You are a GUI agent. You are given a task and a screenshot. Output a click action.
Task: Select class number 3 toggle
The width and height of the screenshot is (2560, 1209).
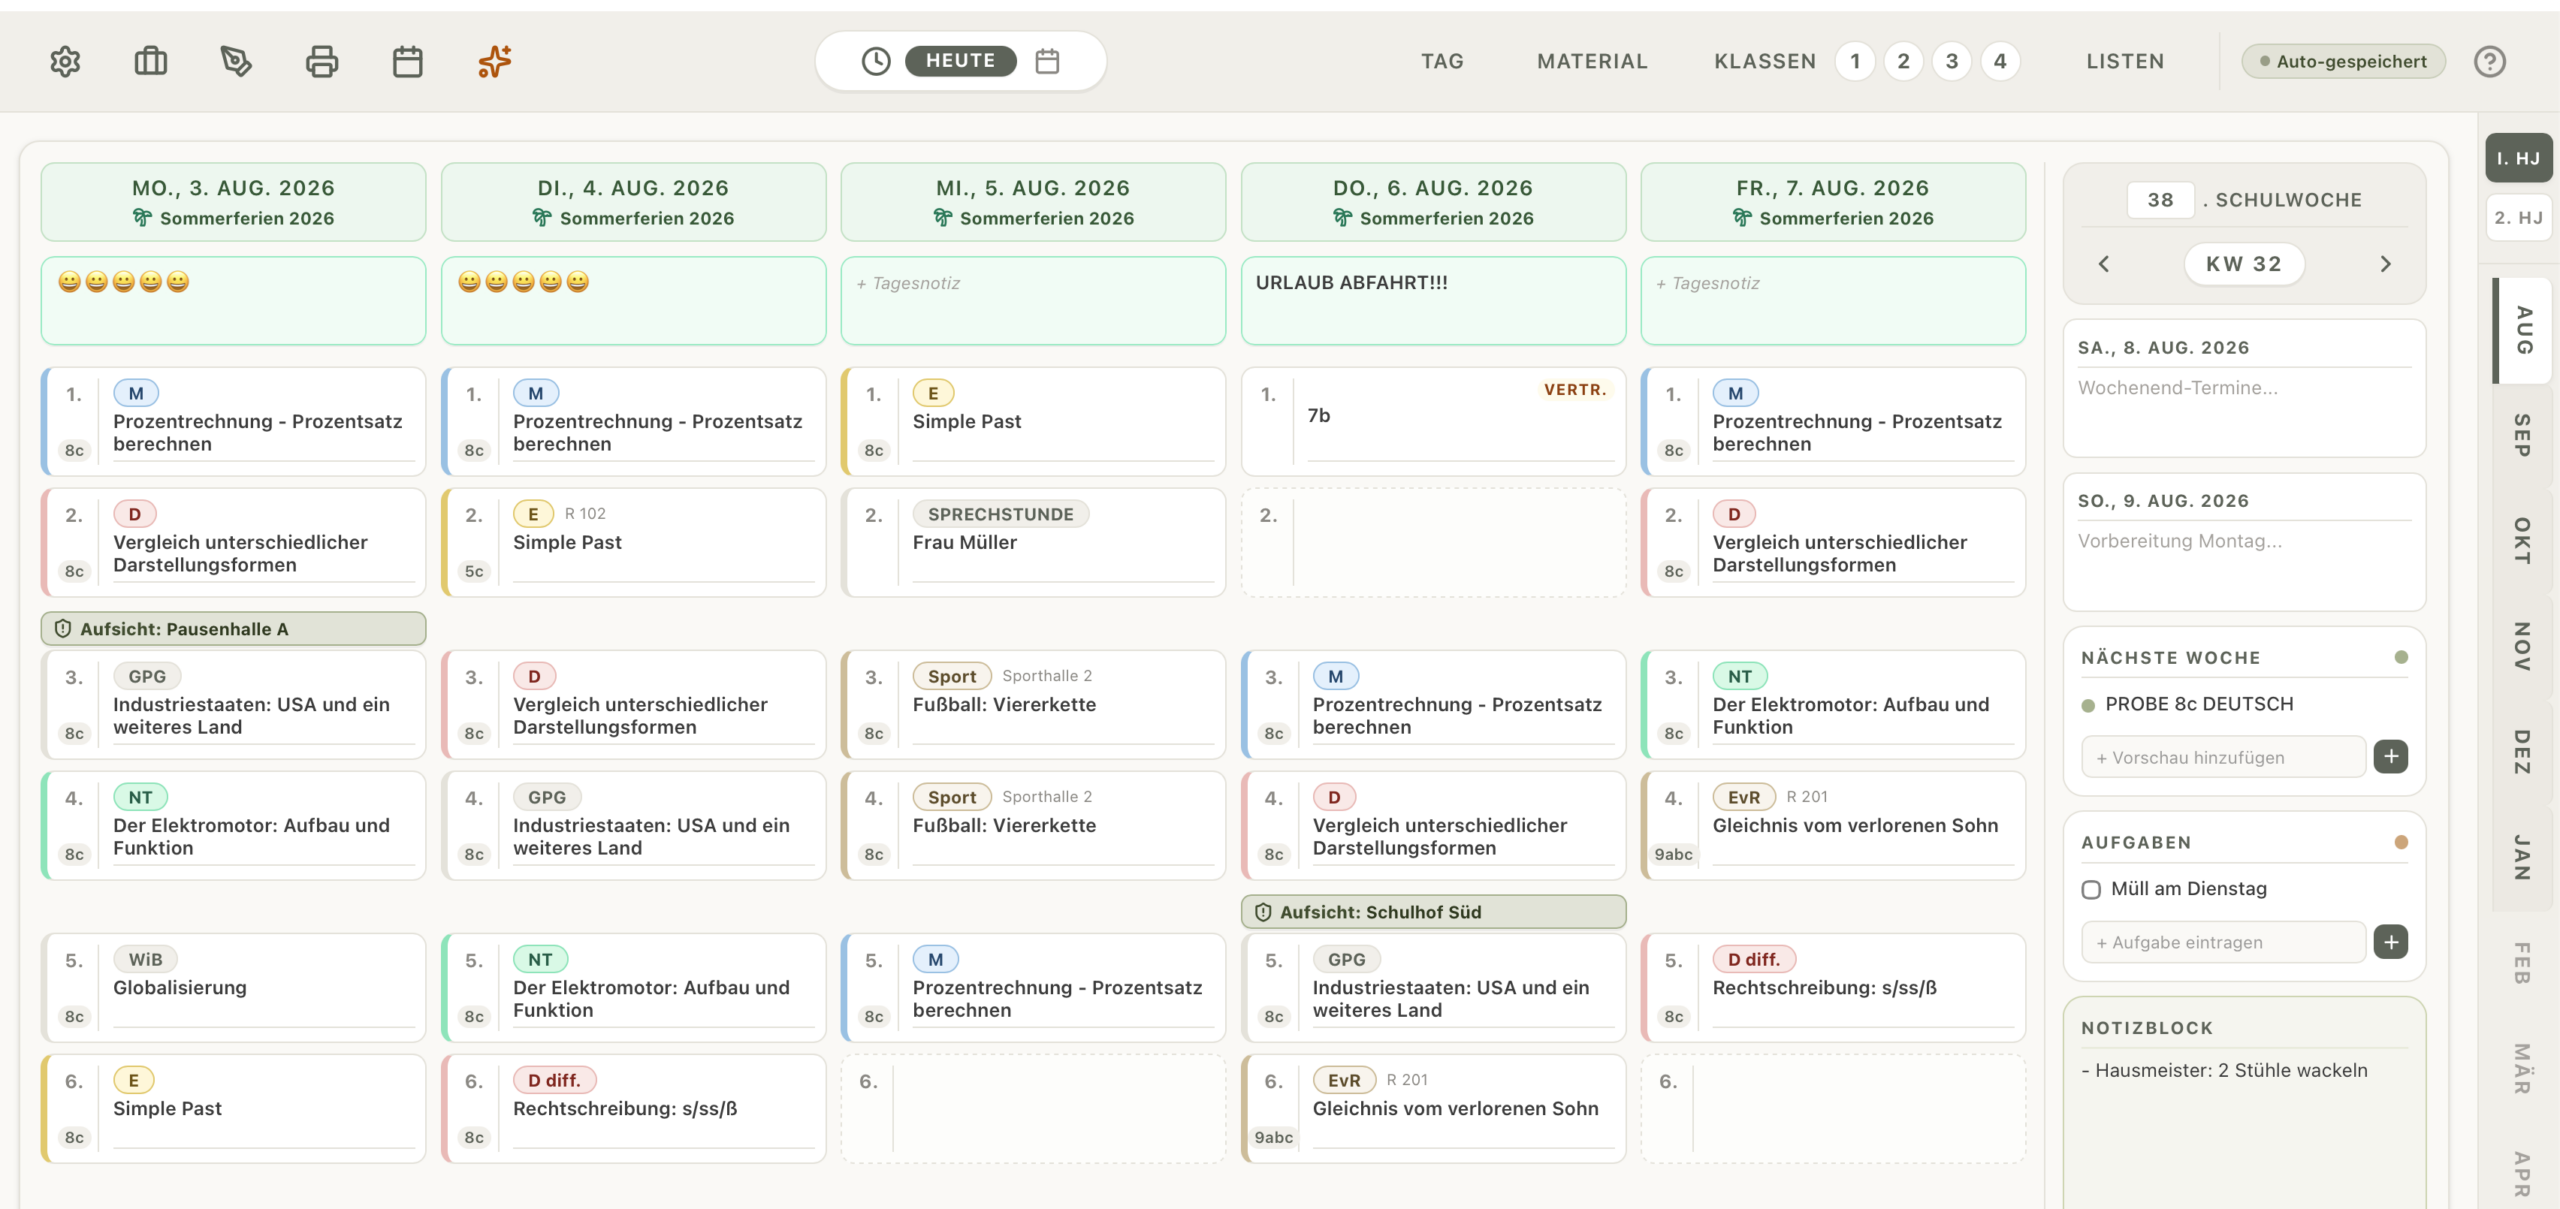pos(1952,61)
